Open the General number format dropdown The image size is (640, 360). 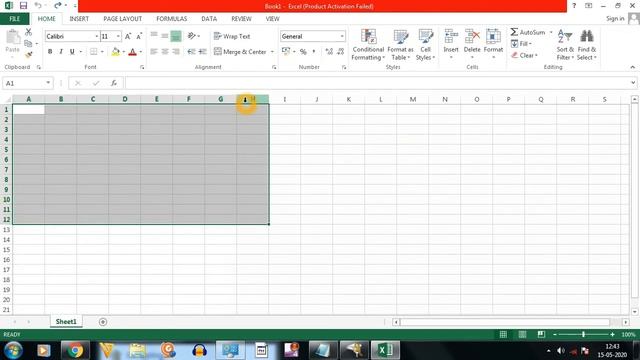342,36
